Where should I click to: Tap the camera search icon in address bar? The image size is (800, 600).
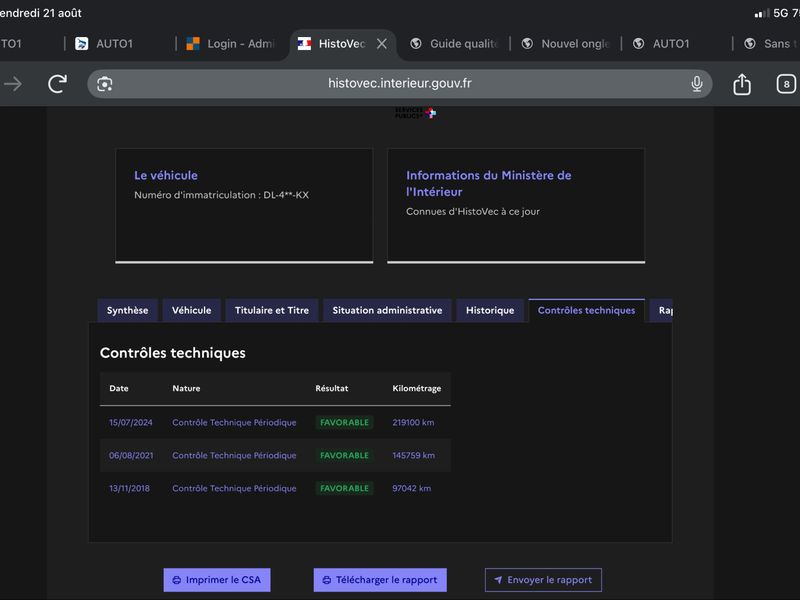click(105, 84)
